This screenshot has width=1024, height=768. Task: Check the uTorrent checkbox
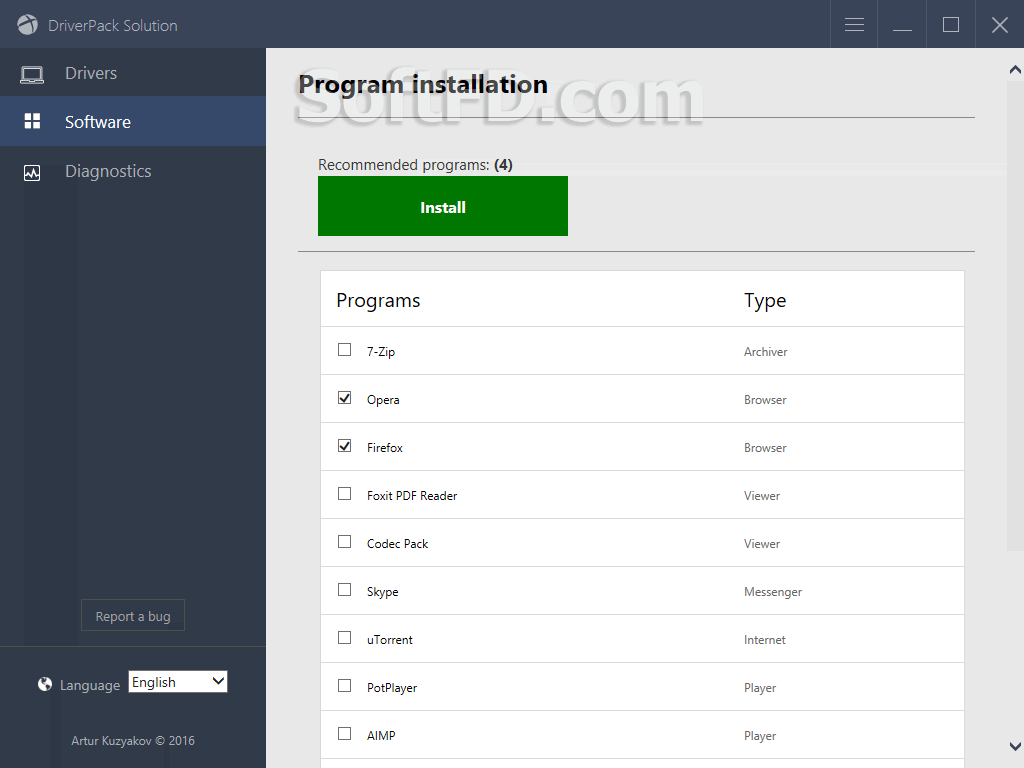coord(344,637)
